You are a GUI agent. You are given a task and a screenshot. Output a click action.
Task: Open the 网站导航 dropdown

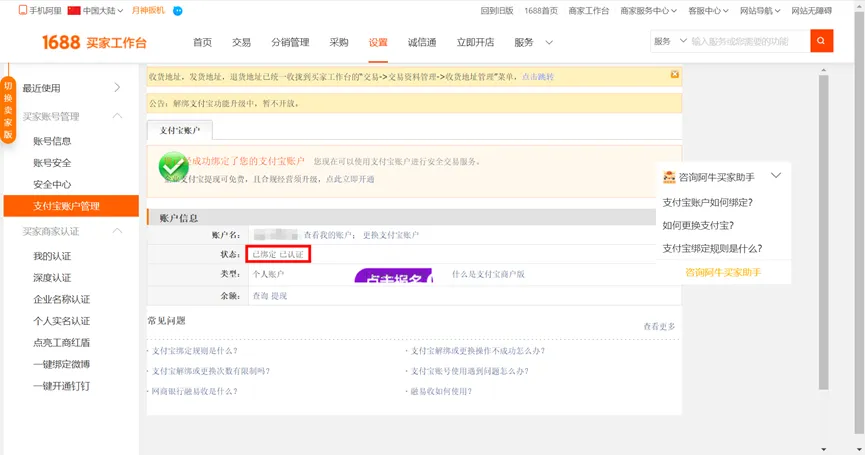[760, 10]
